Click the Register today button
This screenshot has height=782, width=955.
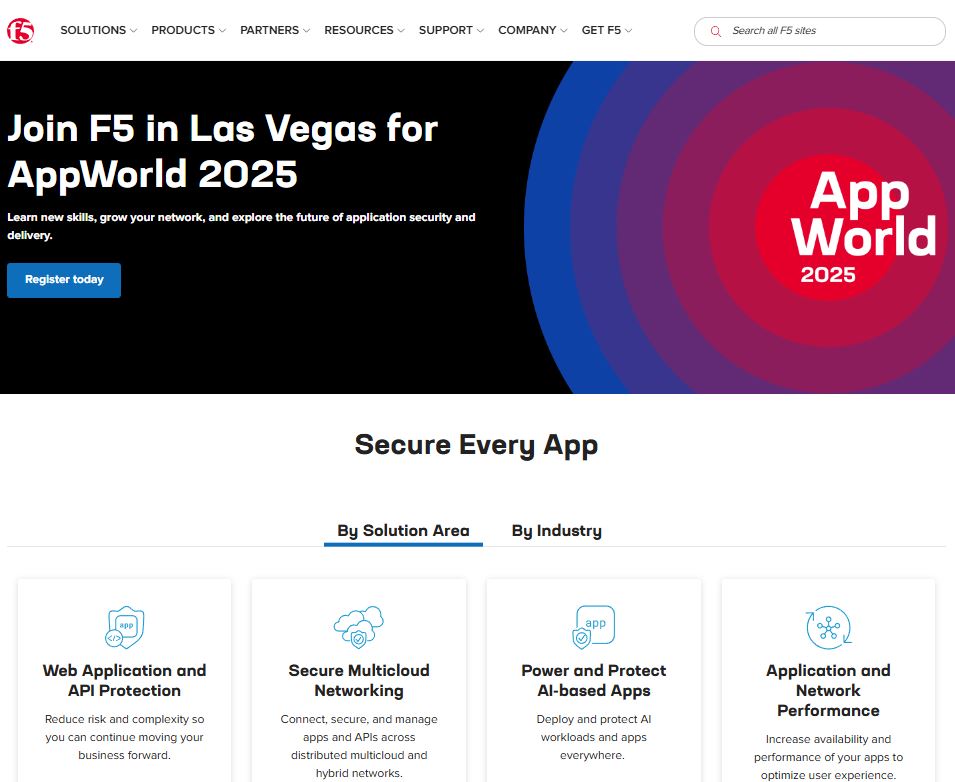click(x=64, y=280)
